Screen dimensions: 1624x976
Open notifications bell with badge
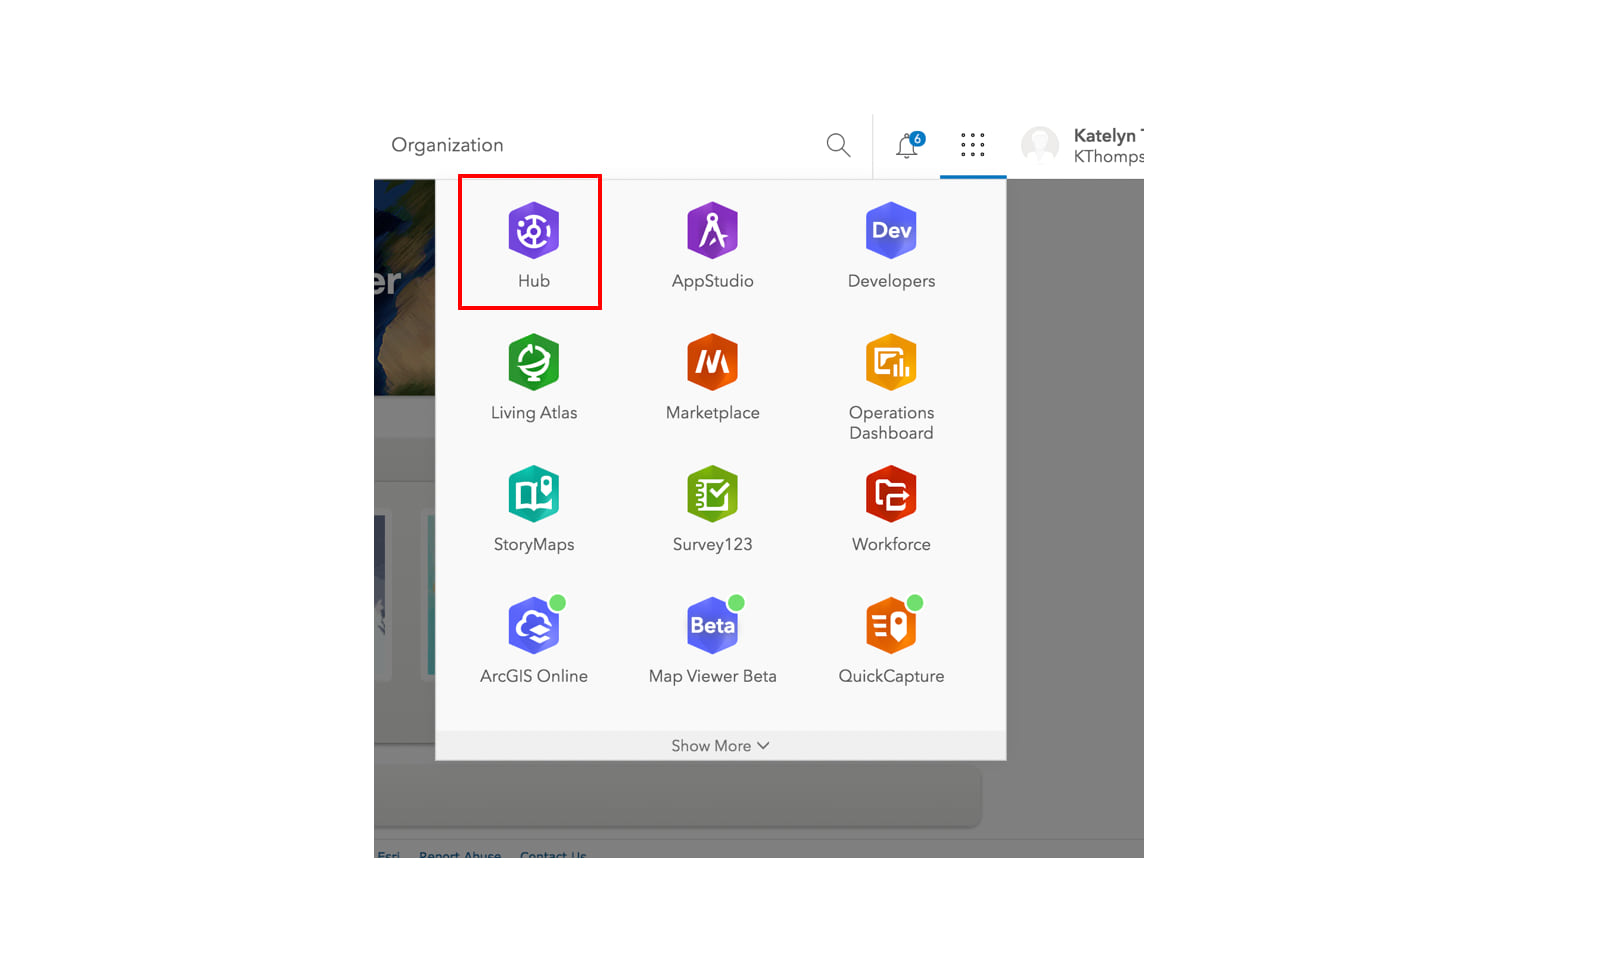click(x=909, y=145)
